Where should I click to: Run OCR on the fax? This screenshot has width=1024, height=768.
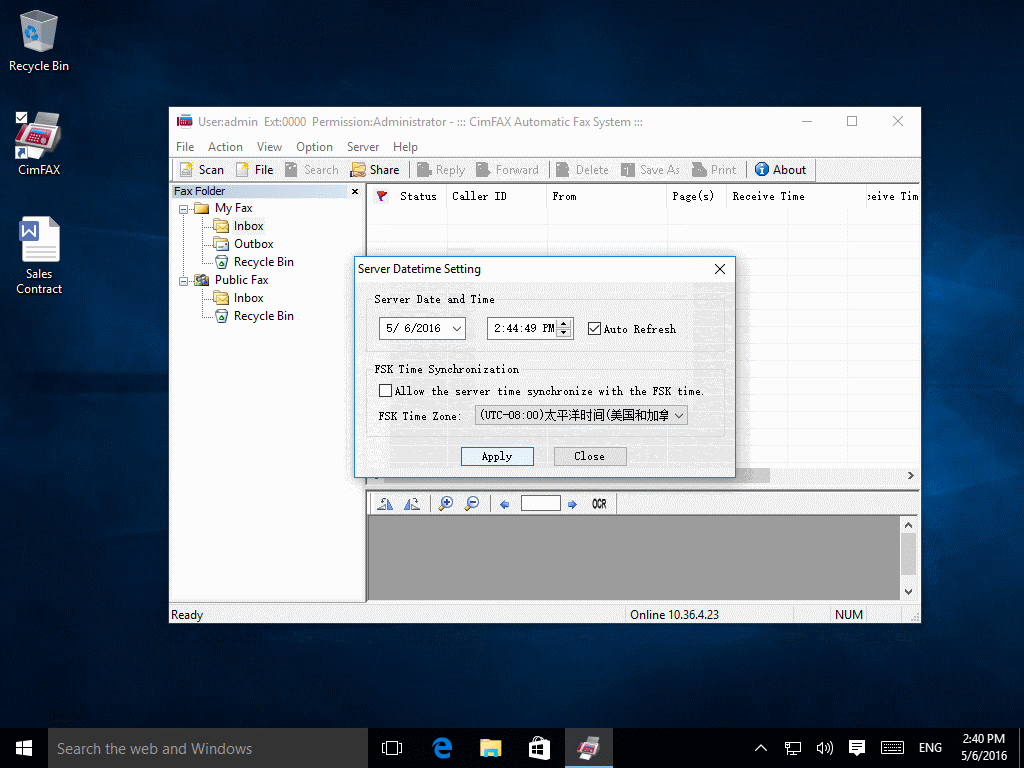tap(600, 504)
